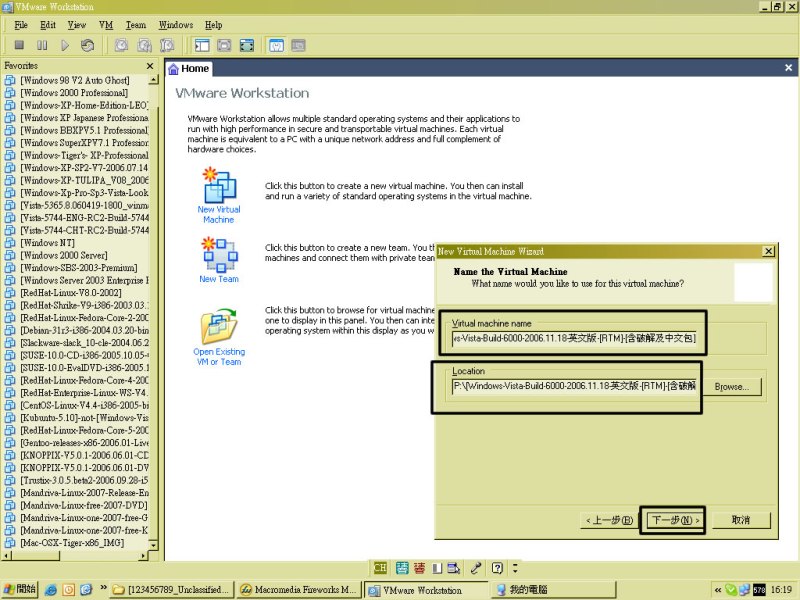Click the last toolbar icon after Console View

tap(298, 45)
